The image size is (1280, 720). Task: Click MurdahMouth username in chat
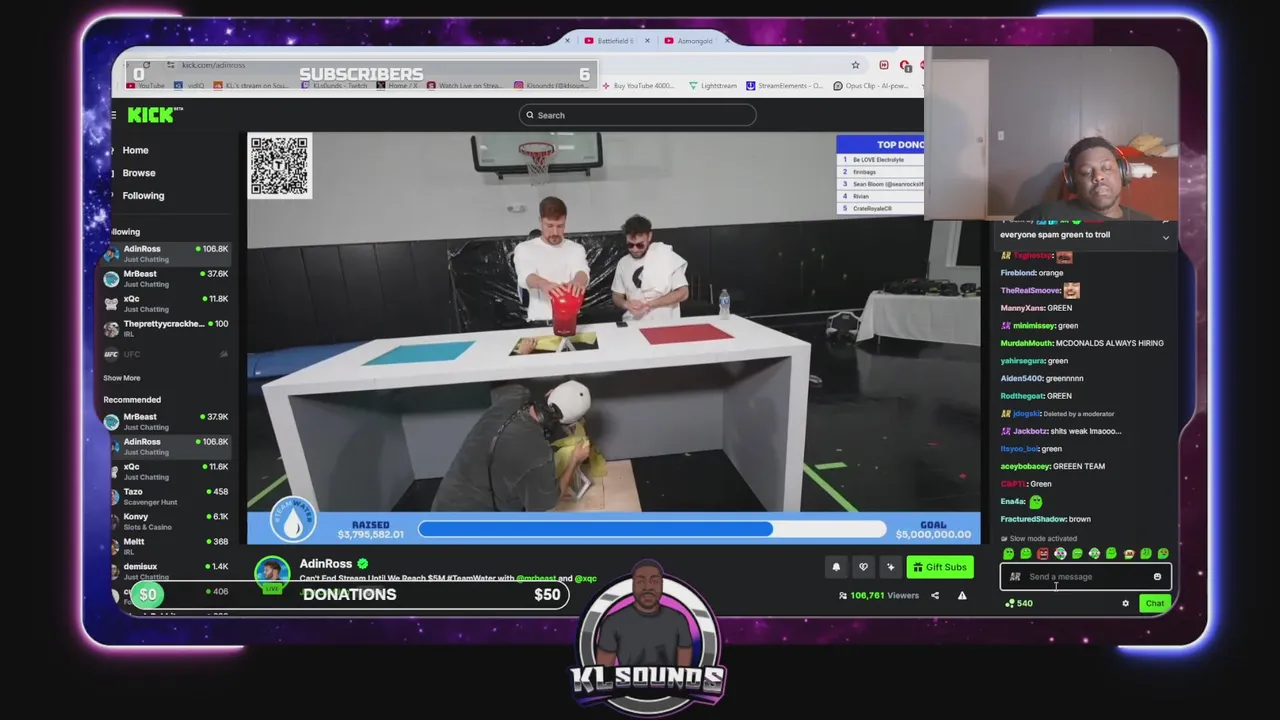(x=1024, y=343)
